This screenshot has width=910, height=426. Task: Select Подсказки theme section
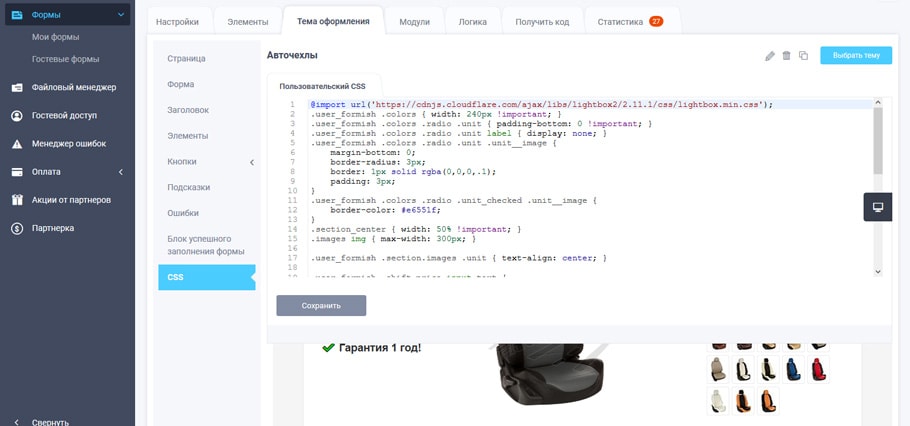189,187
